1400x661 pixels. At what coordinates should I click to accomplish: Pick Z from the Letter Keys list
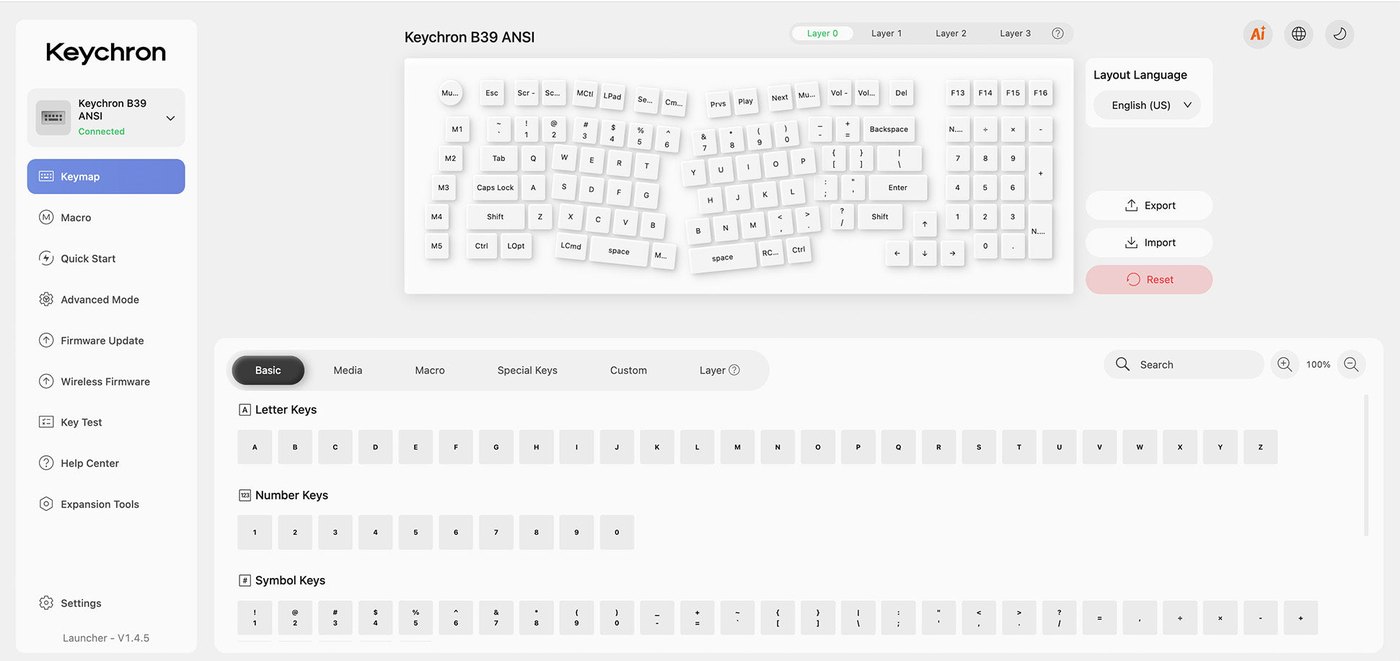(1260, 447)
